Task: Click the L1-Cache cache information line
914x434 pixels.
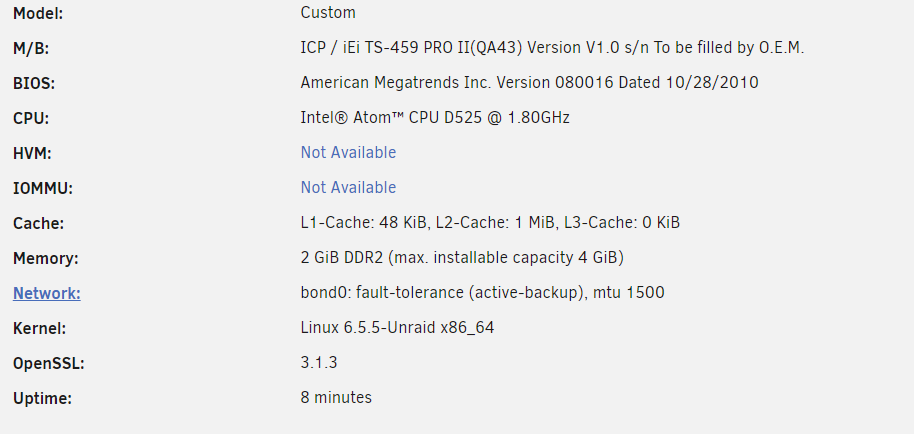Action: pyautogui.click(x=490, y=223)
